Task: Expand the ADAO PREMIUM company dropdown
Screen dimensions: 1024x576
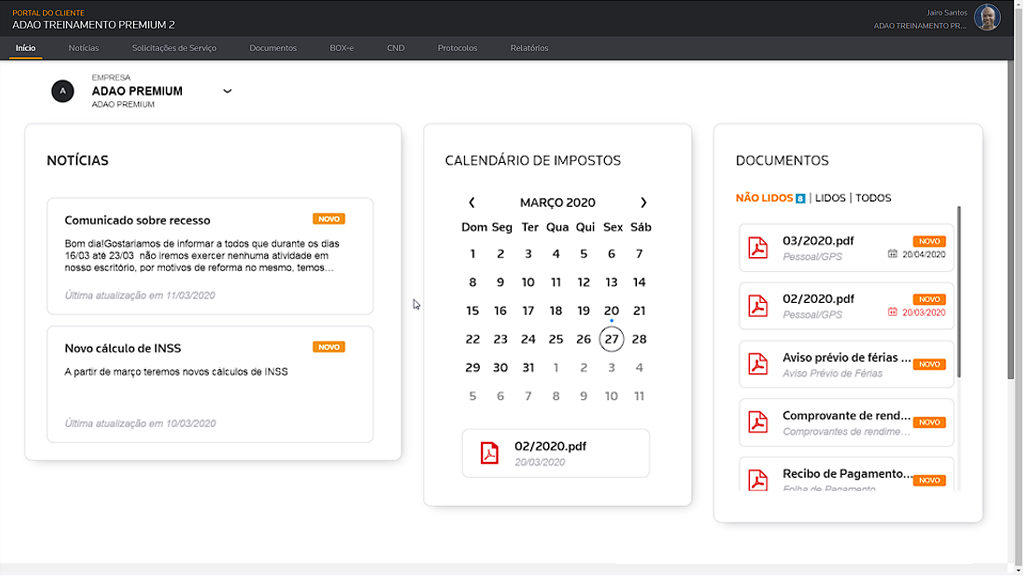Action: coord(227,91)
